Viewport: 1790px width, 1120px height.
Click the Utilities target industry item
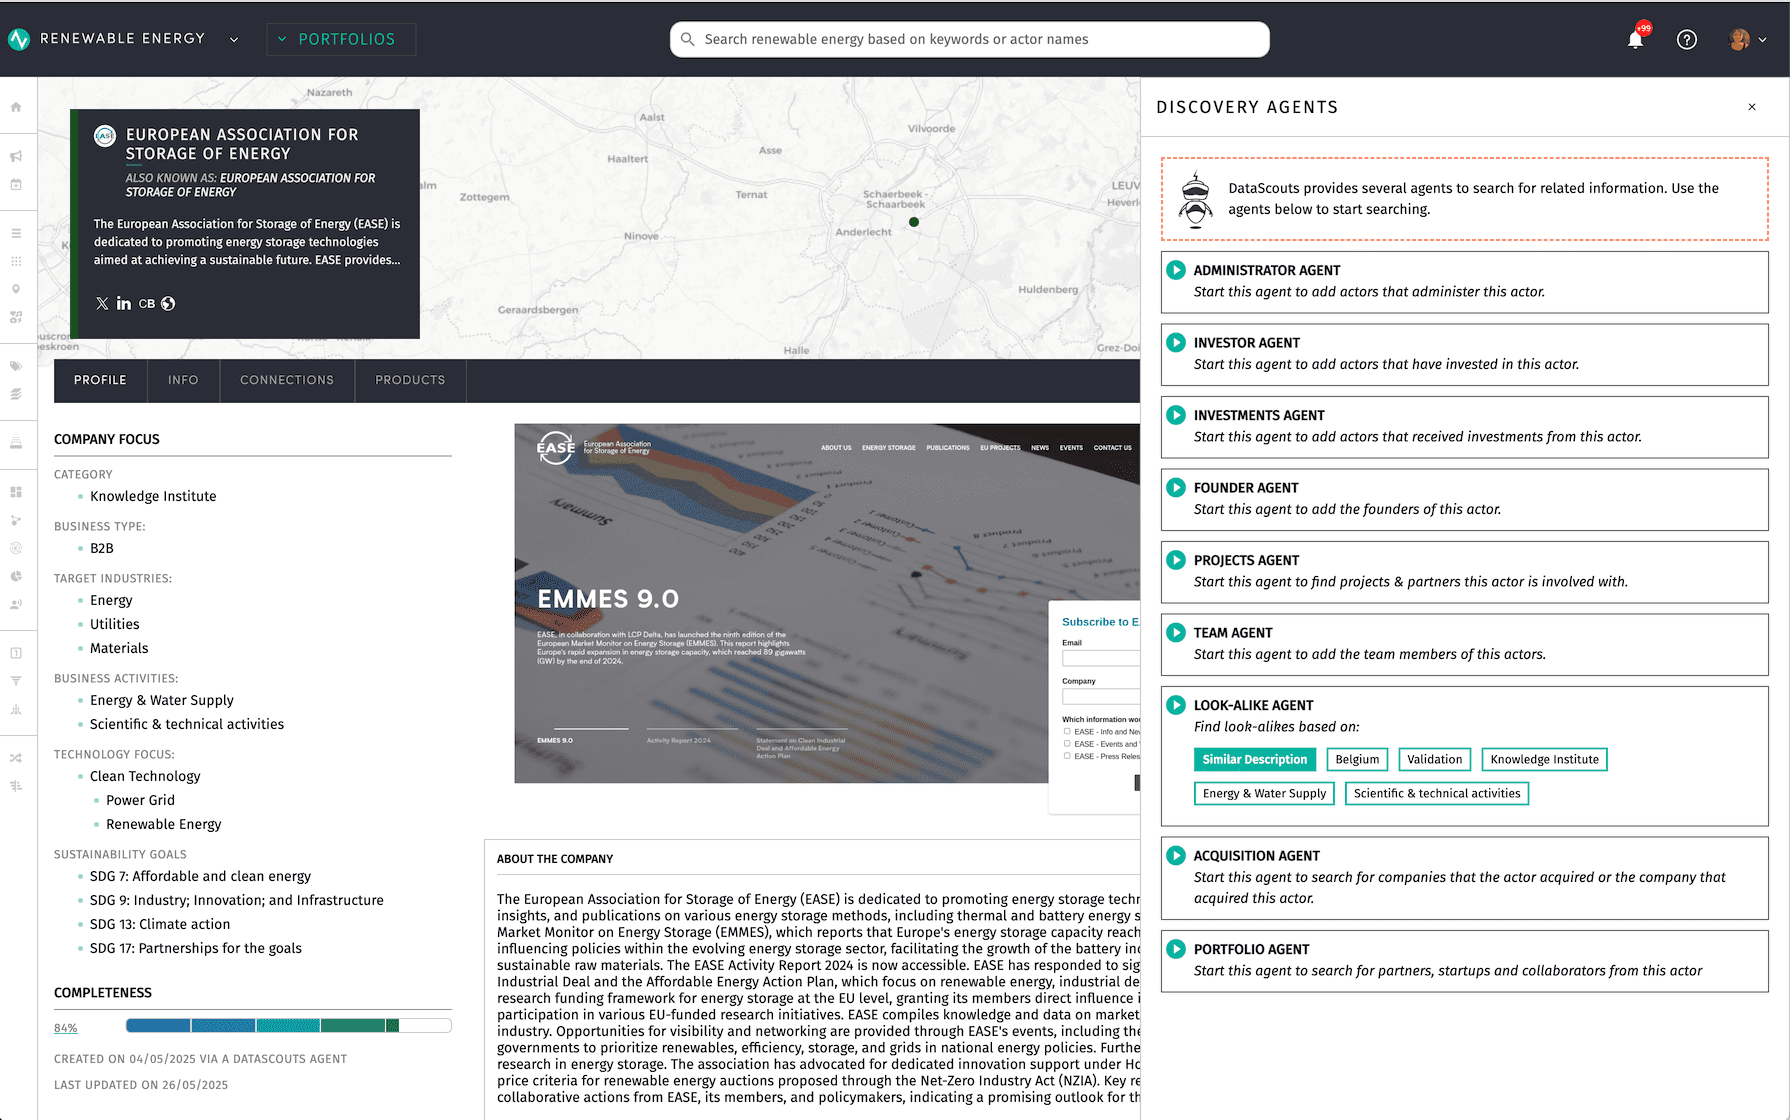[115, 624]
